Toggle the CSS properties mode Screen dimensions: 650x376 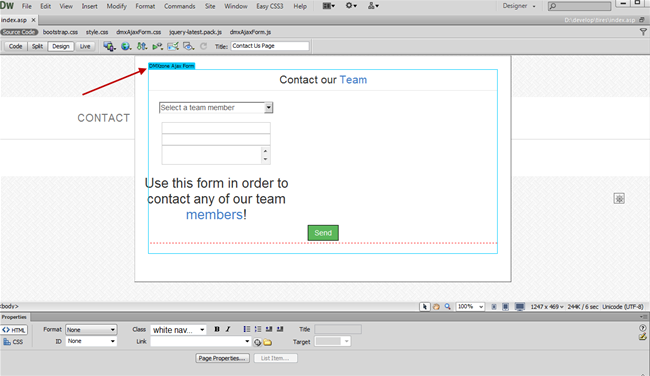(x=14, y=342)
